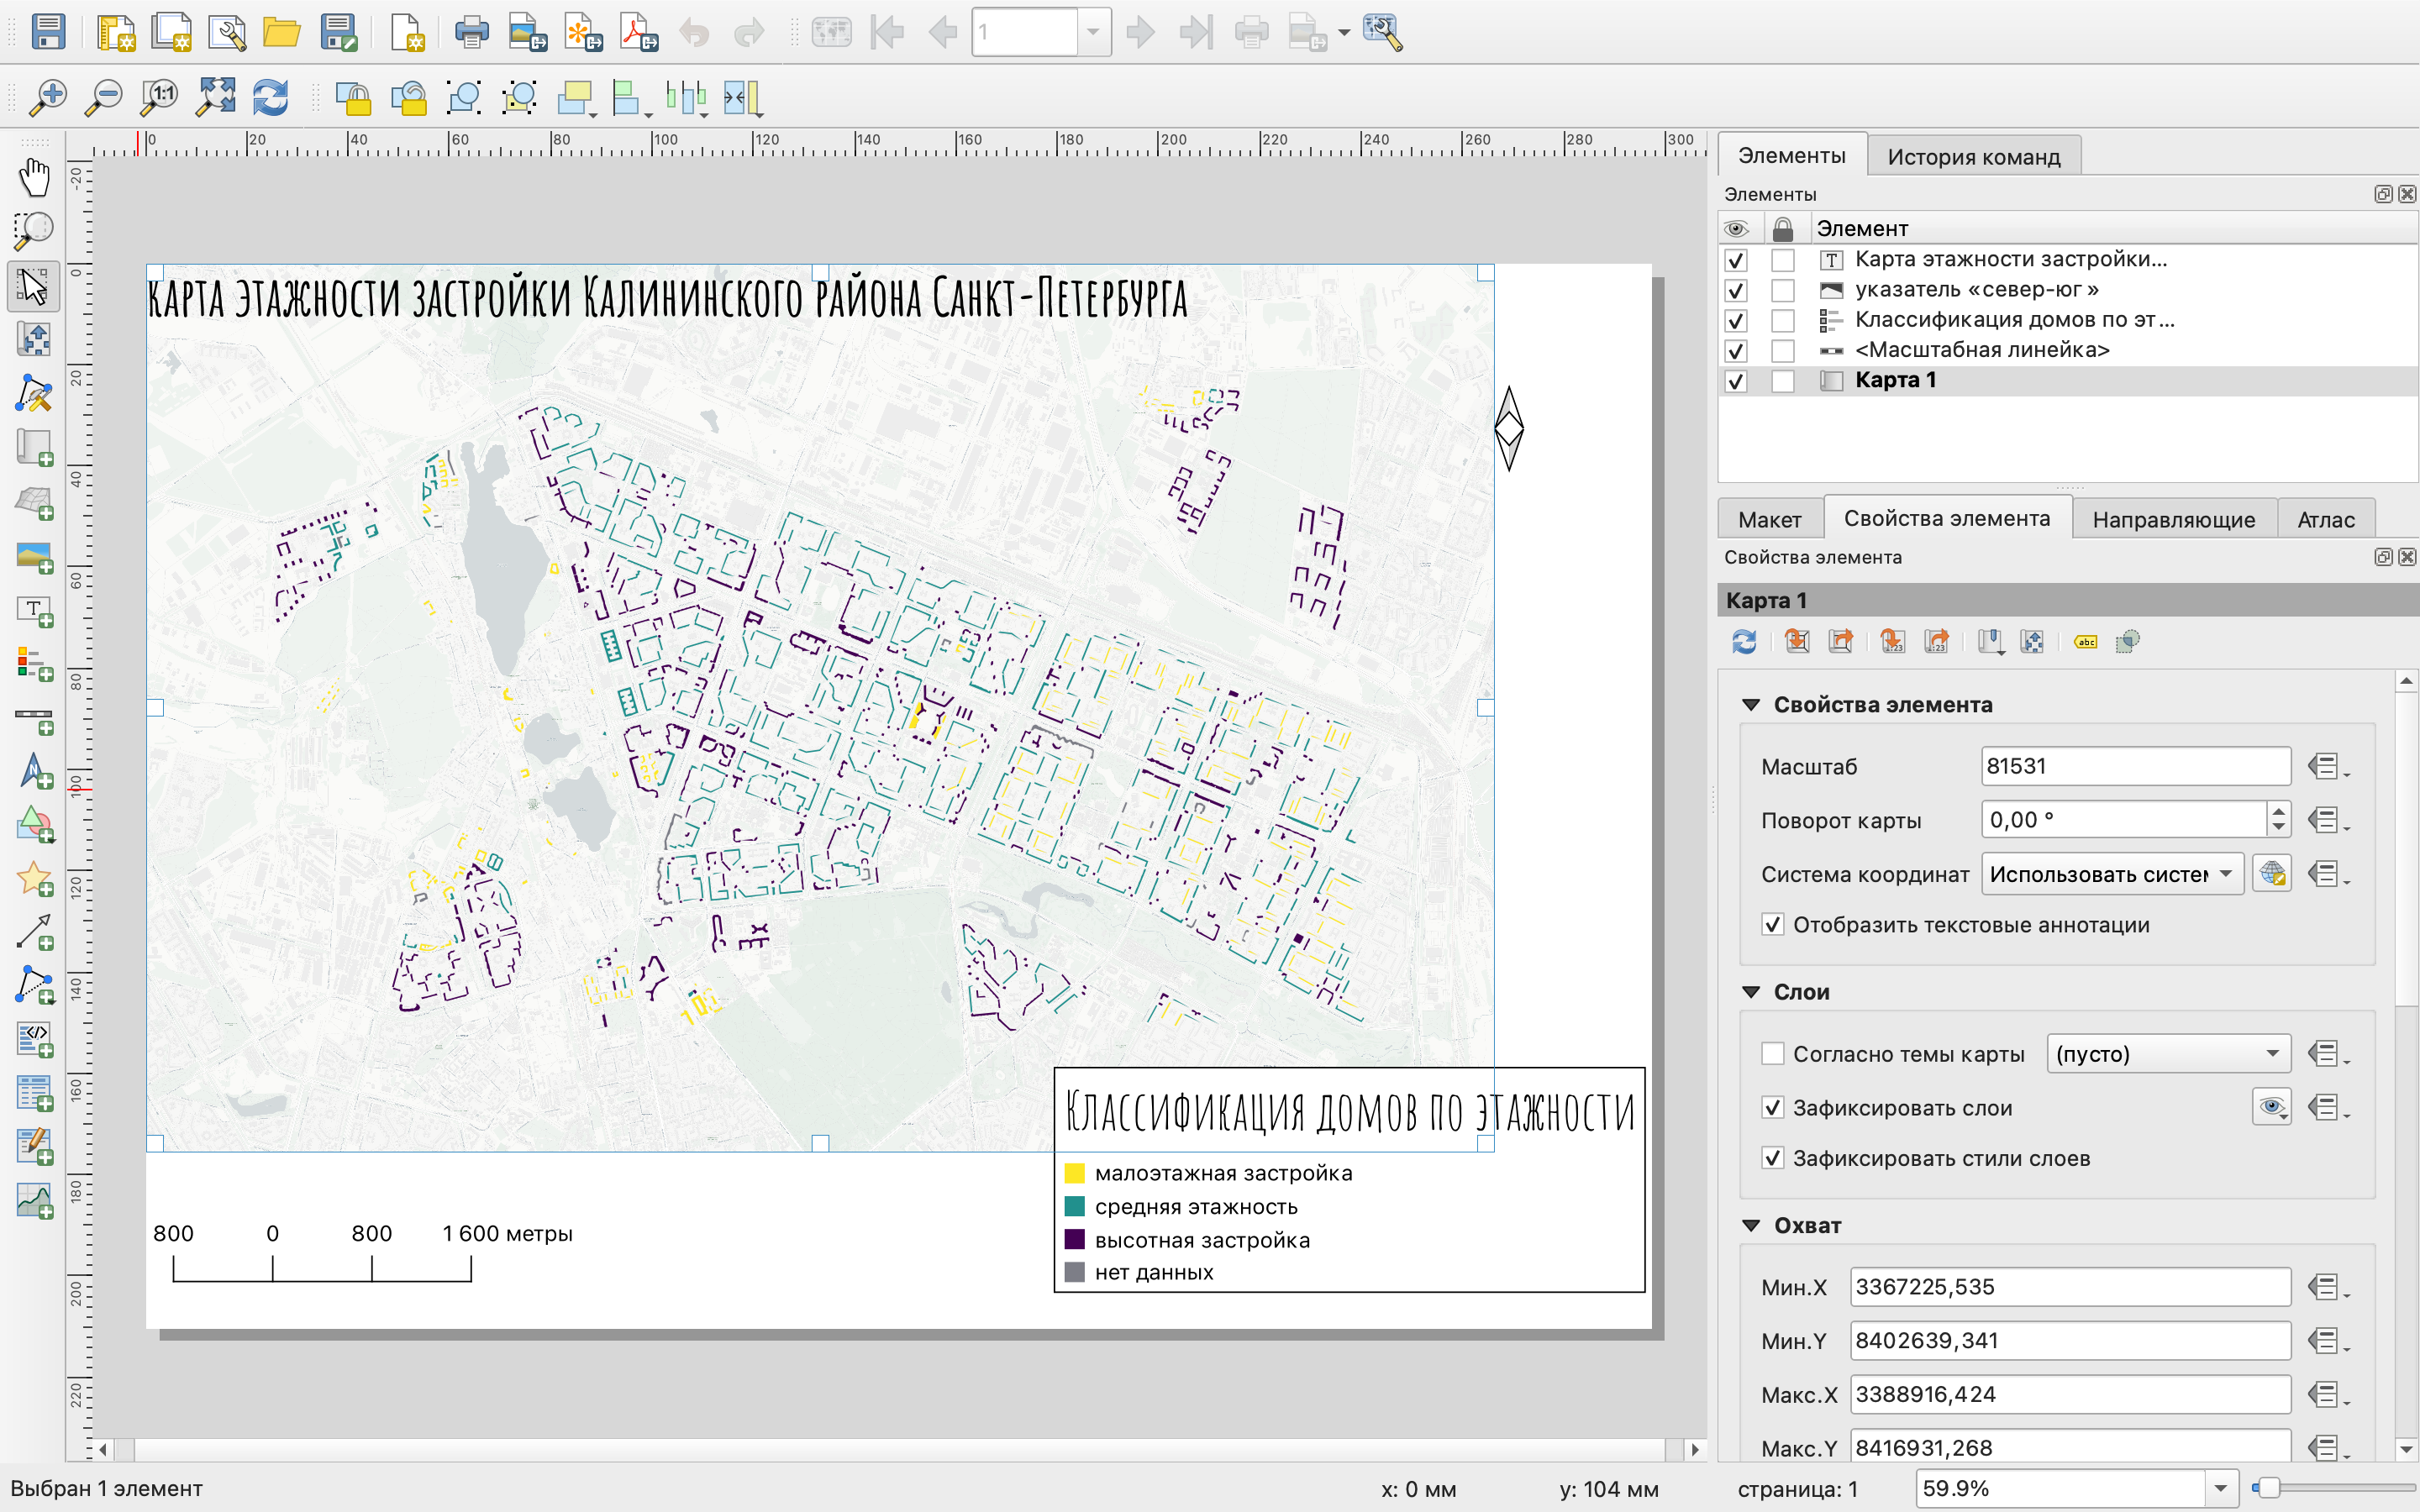Click the Save layout icon
This screenshot has height=1512, width=2420.
(48, 32)
